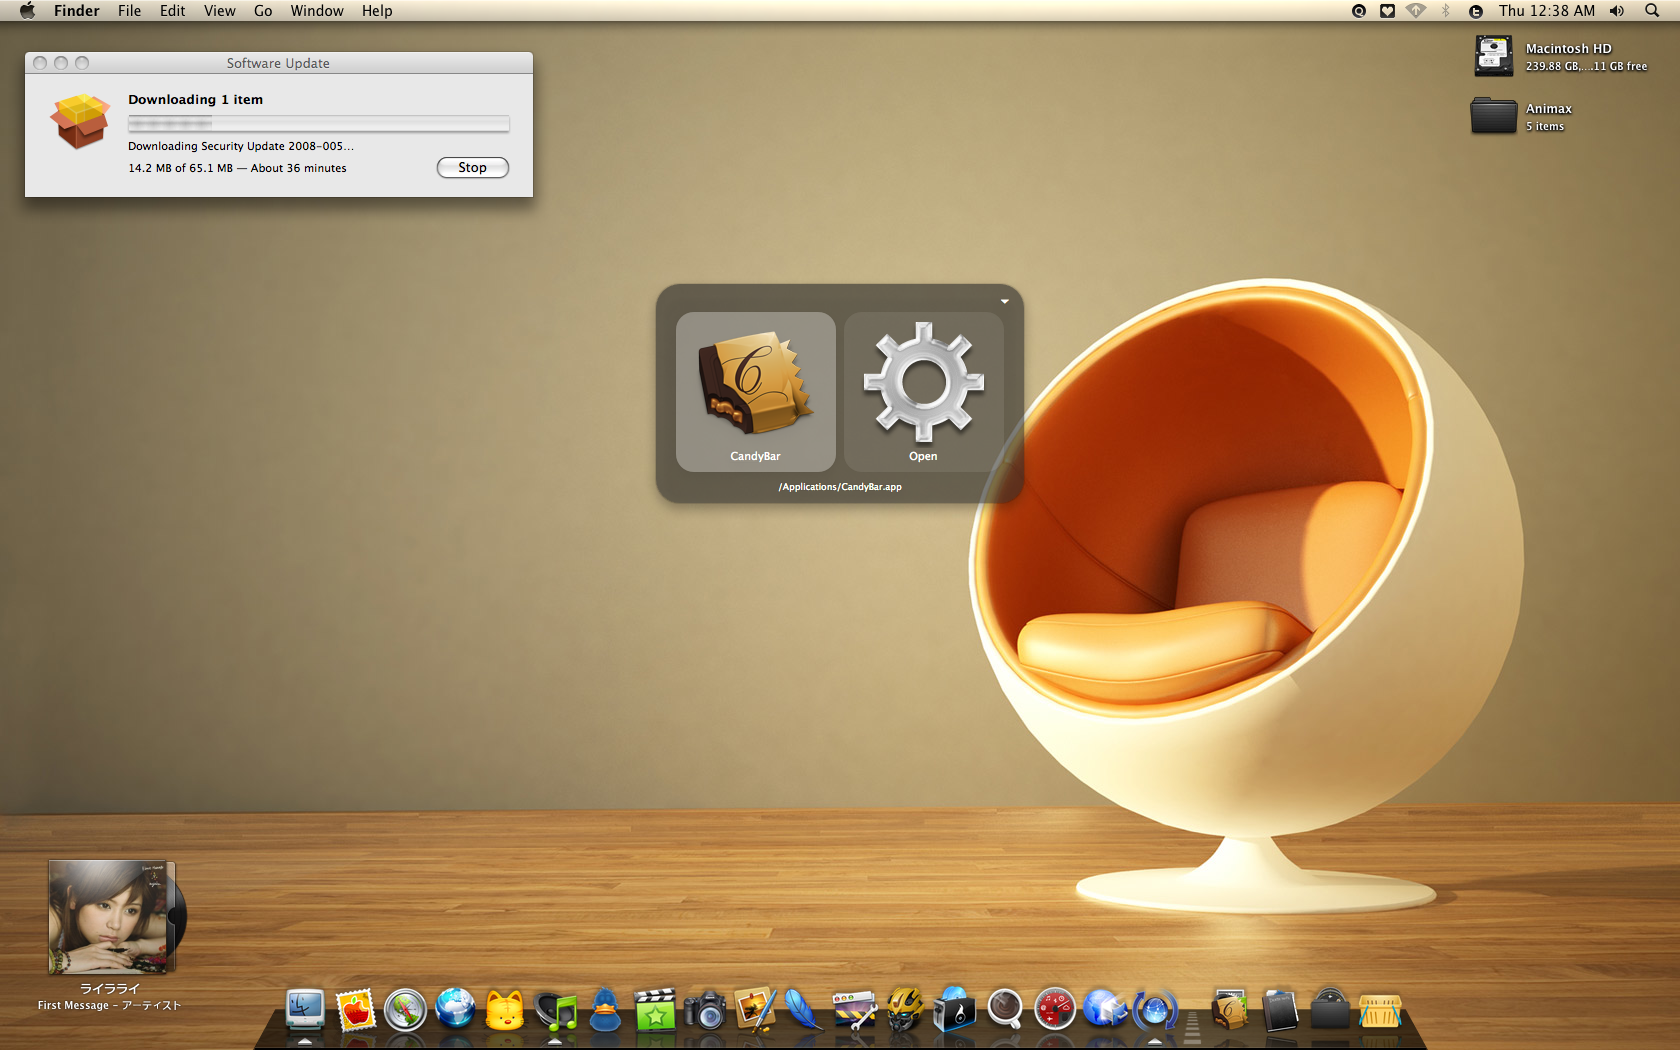Launch the DSLR camera icon in Dock

click(705, 1010)
